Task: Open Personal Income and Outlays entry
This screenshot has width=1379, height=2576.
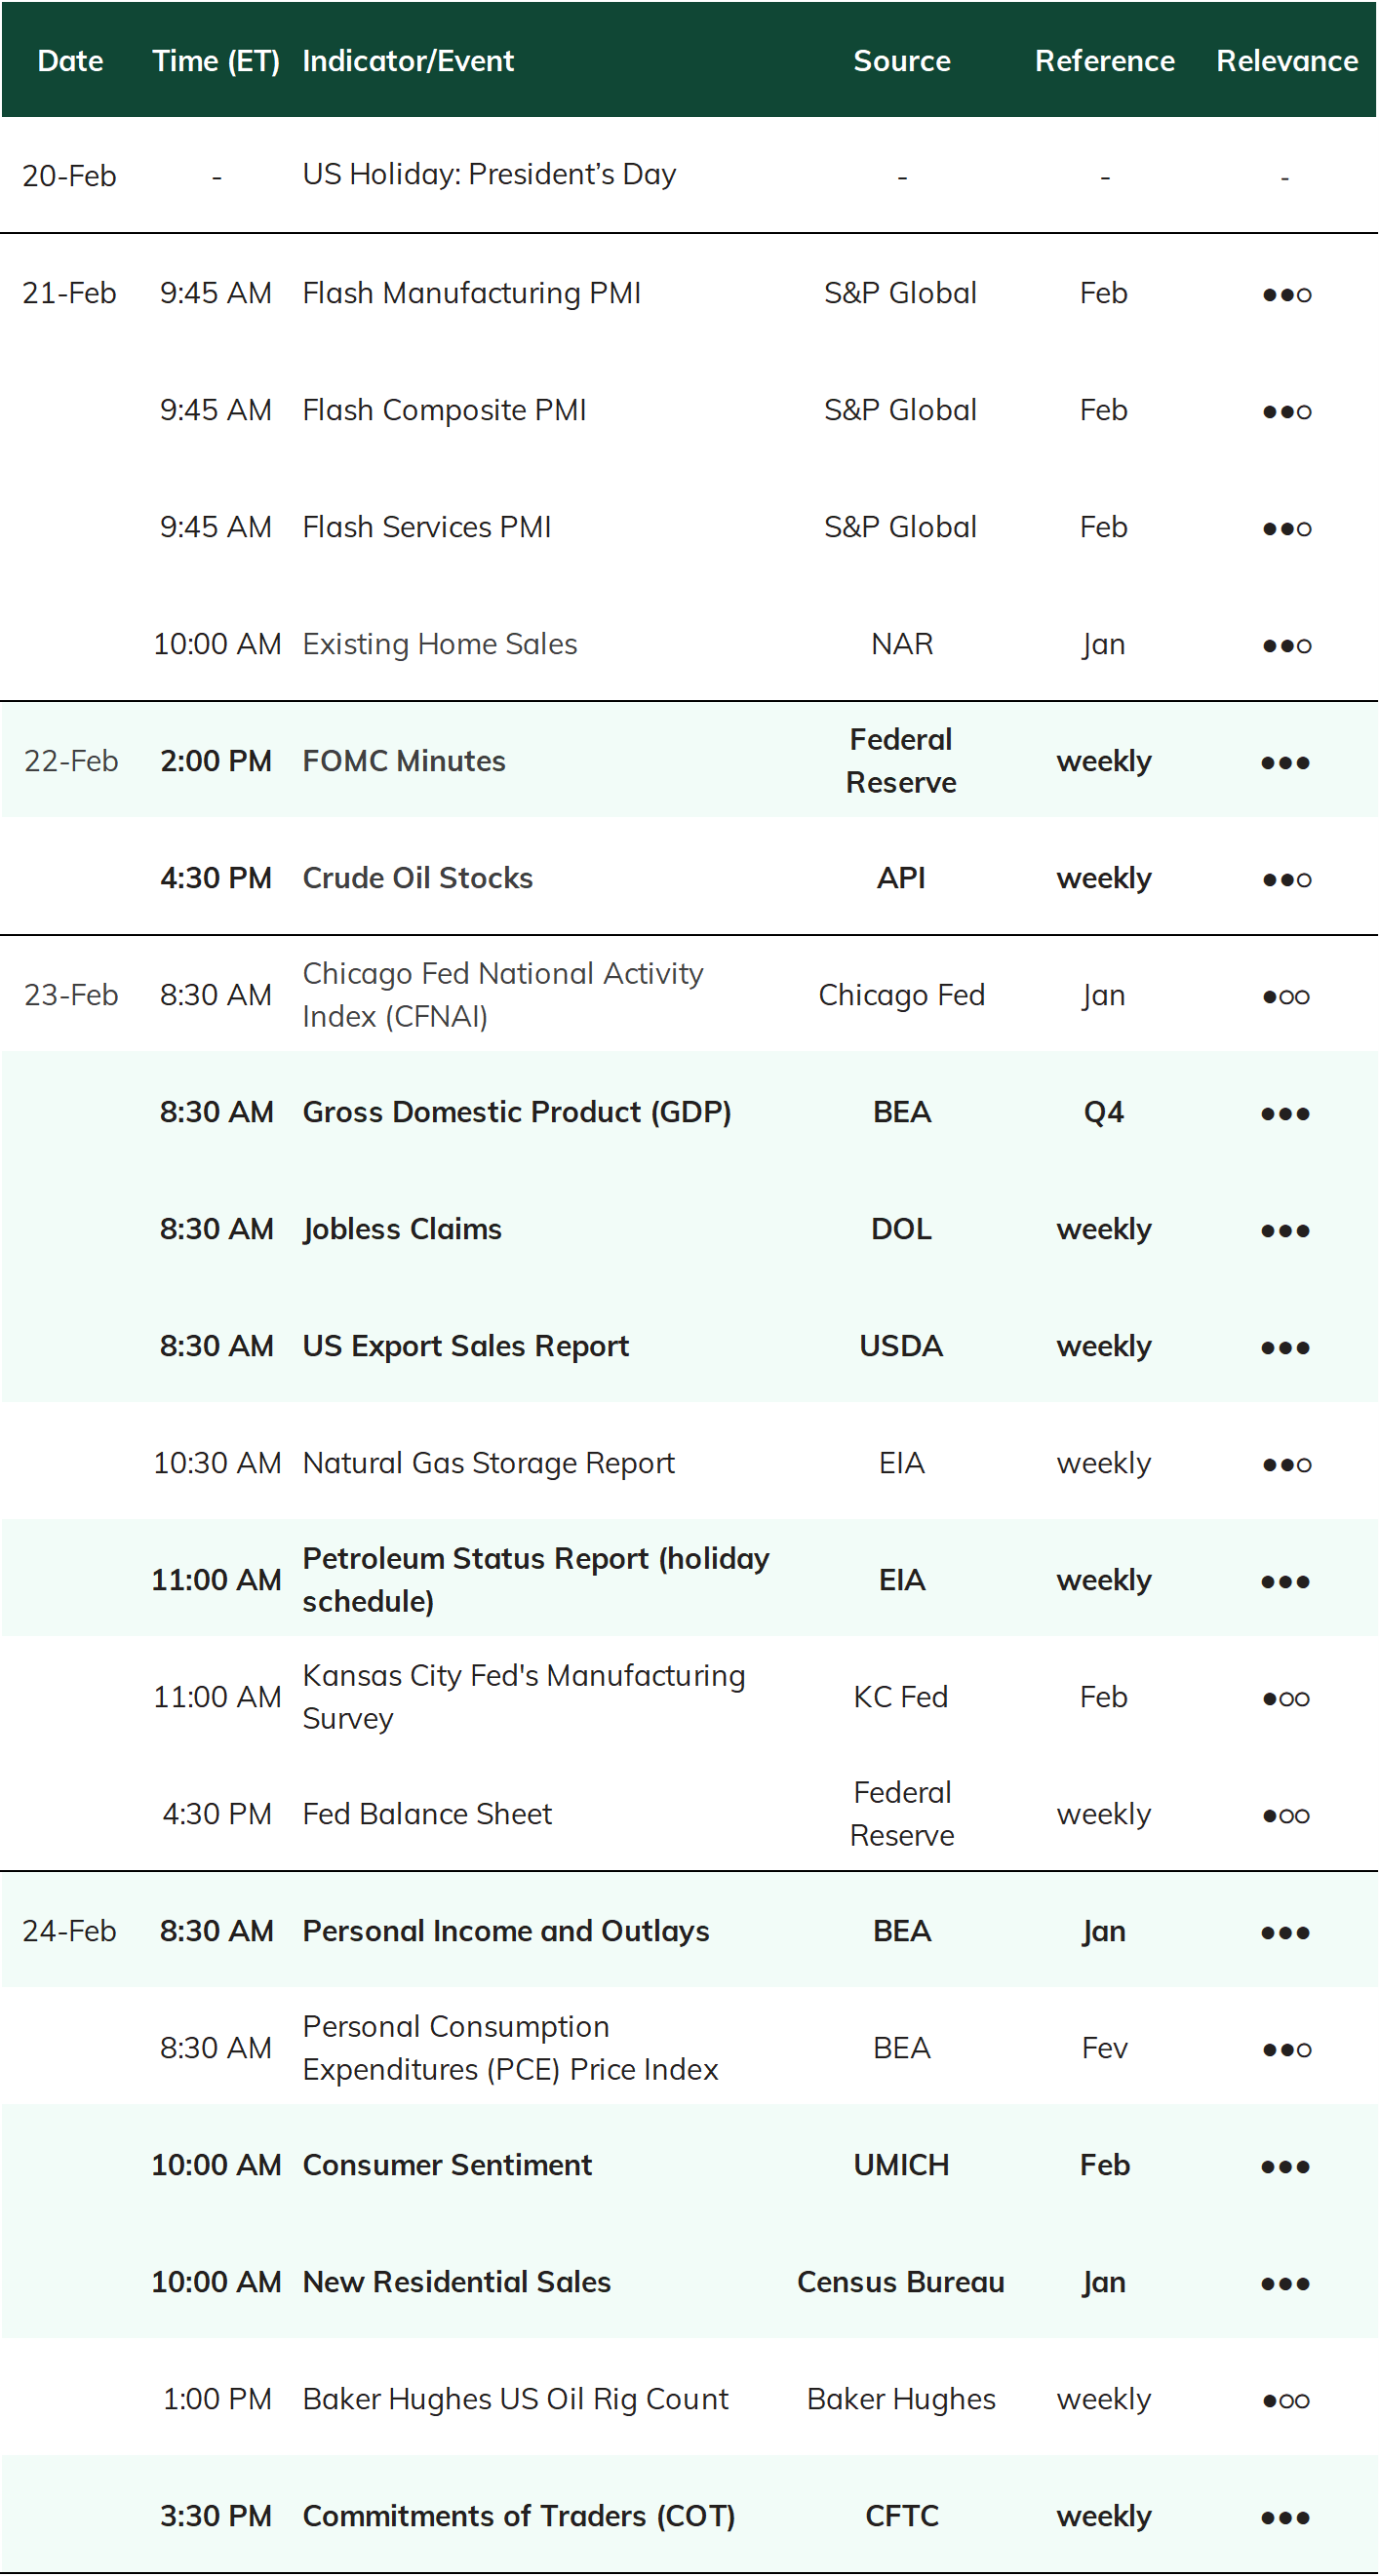Action: pyautogui.click(x=506, y=1931)
